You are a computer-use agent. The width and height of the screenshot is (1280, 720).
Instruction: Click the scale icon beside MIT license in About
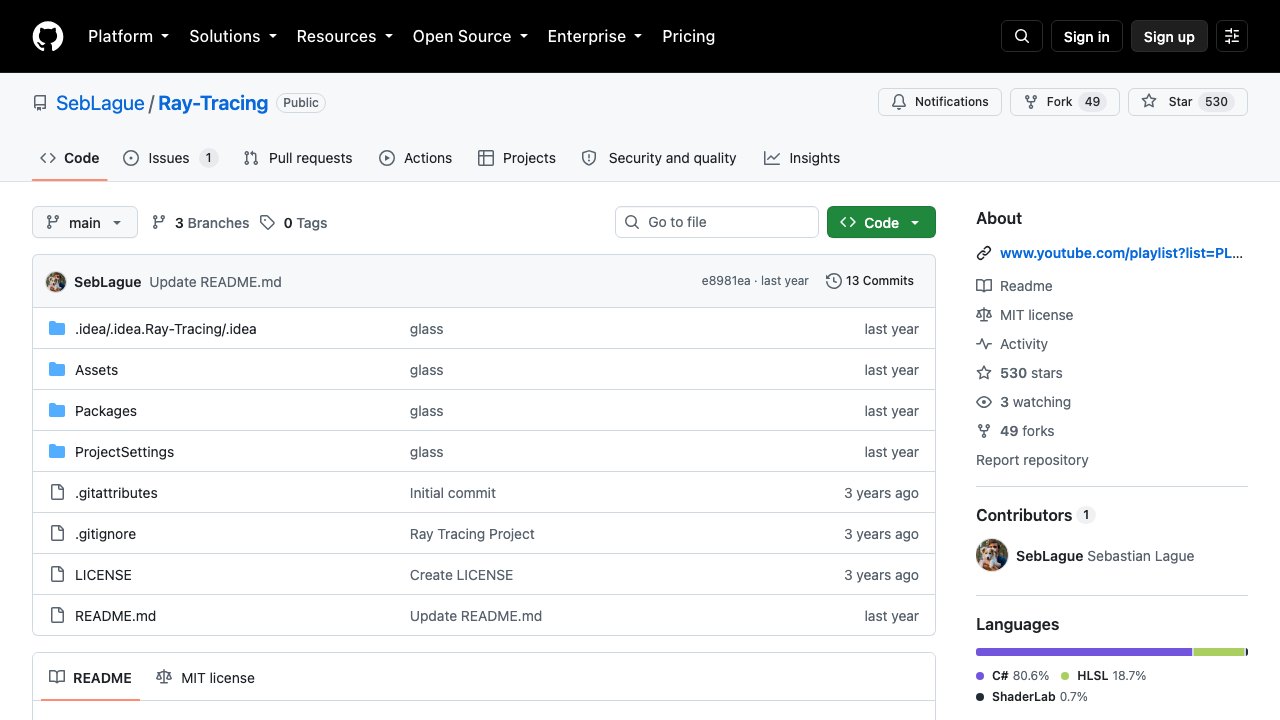984,315
